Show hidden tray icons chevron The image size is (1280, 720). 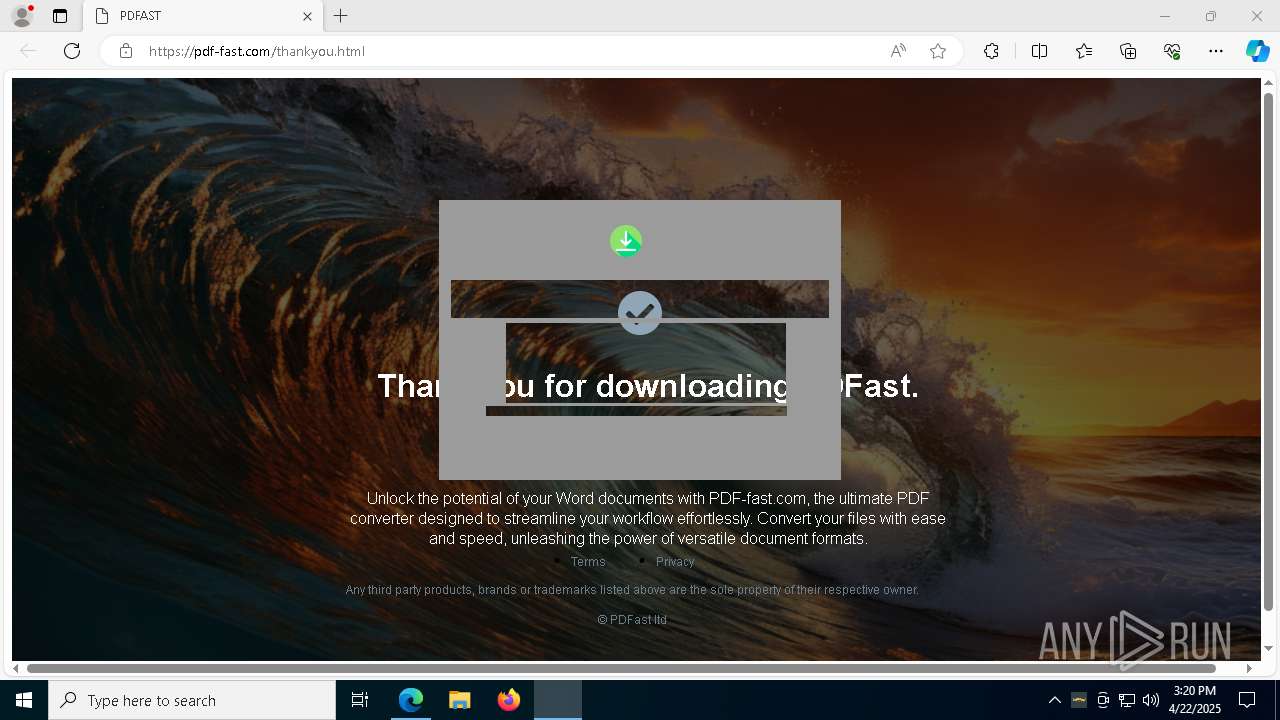click(x=1054, y=700)
